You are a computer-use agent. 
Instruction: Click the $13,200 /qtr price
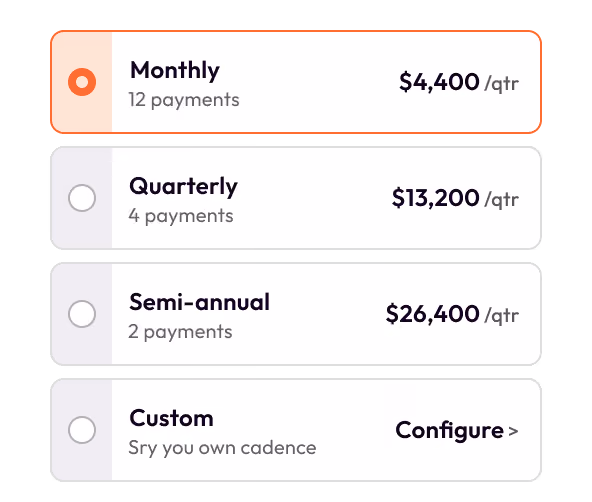click(x=455, y=198)
